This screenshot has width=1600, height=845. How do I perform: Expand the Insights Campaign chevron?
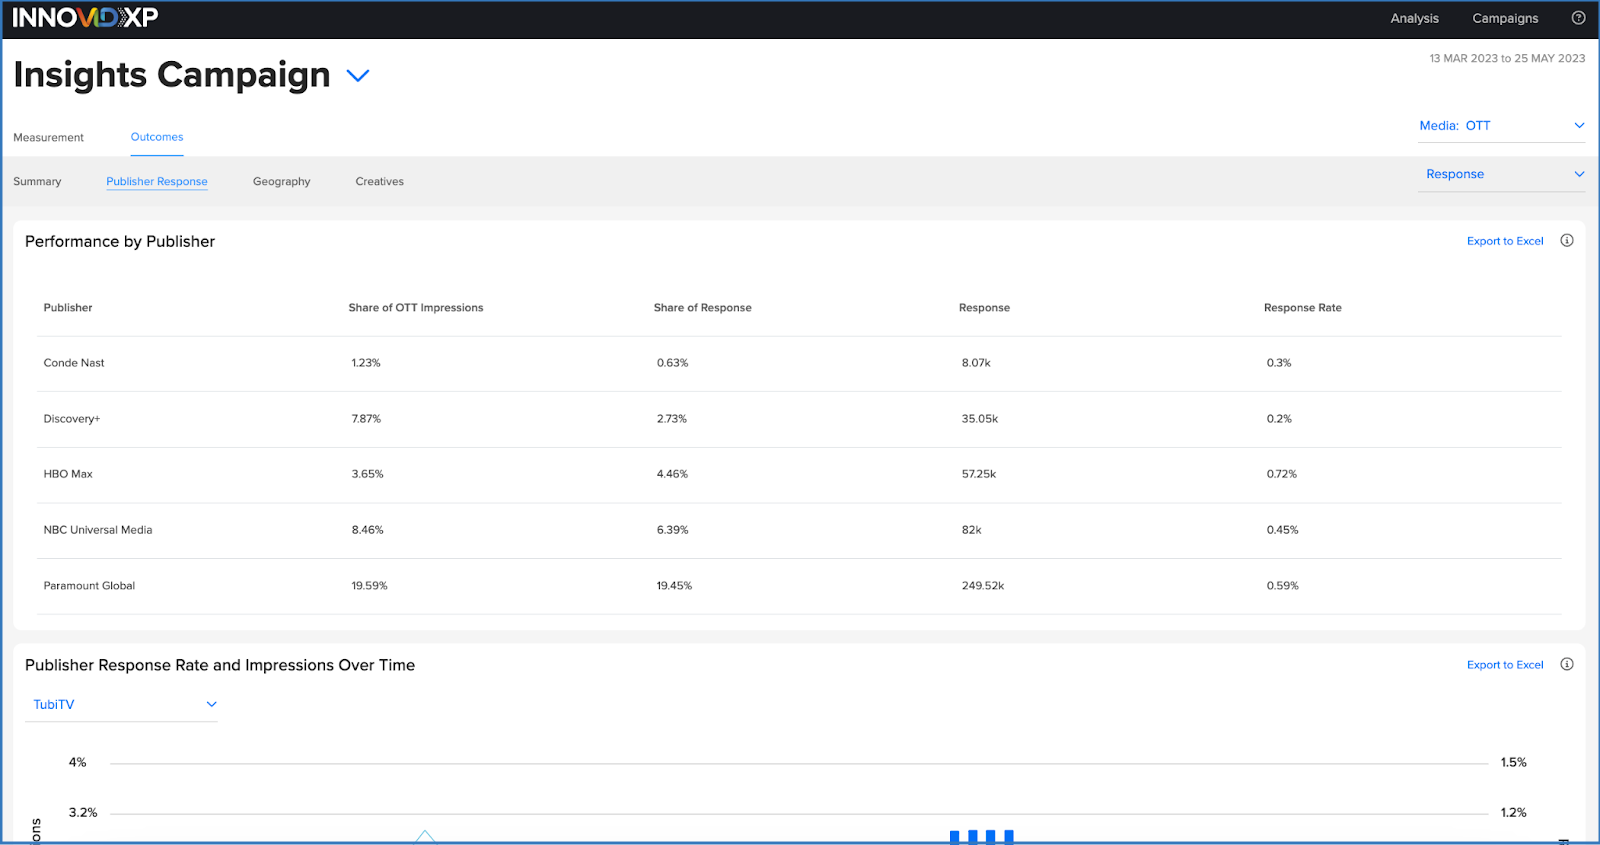point(358,75)
